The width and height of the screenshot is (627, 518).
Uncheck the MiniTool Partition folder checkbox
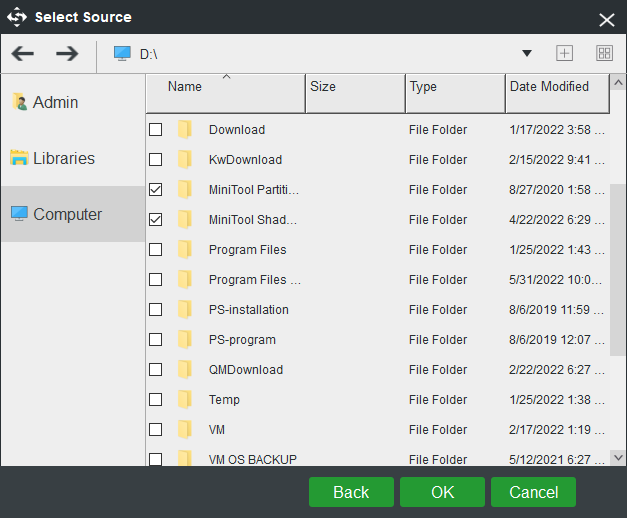tap(155, 190)
